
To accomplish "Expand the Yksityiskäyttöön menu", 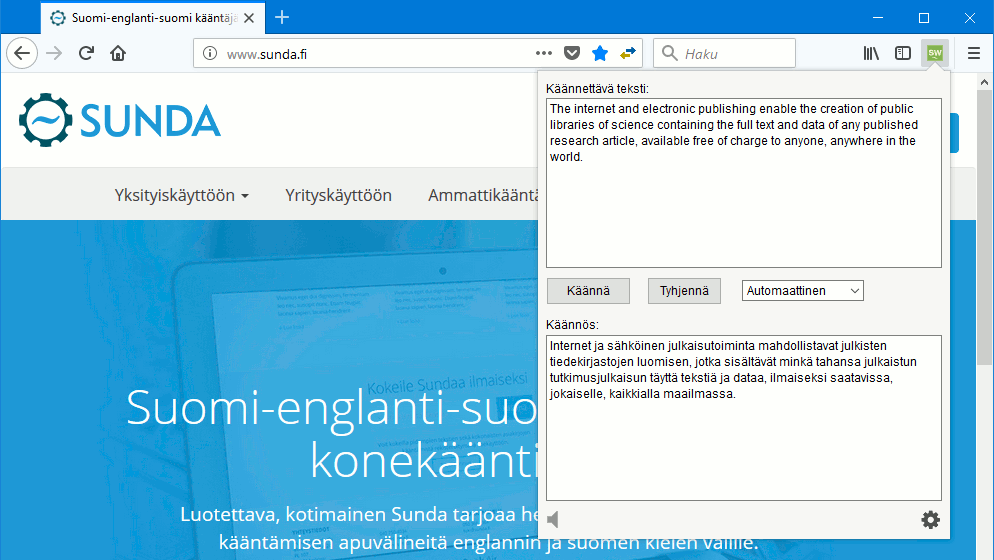I will tap(181, 195).
